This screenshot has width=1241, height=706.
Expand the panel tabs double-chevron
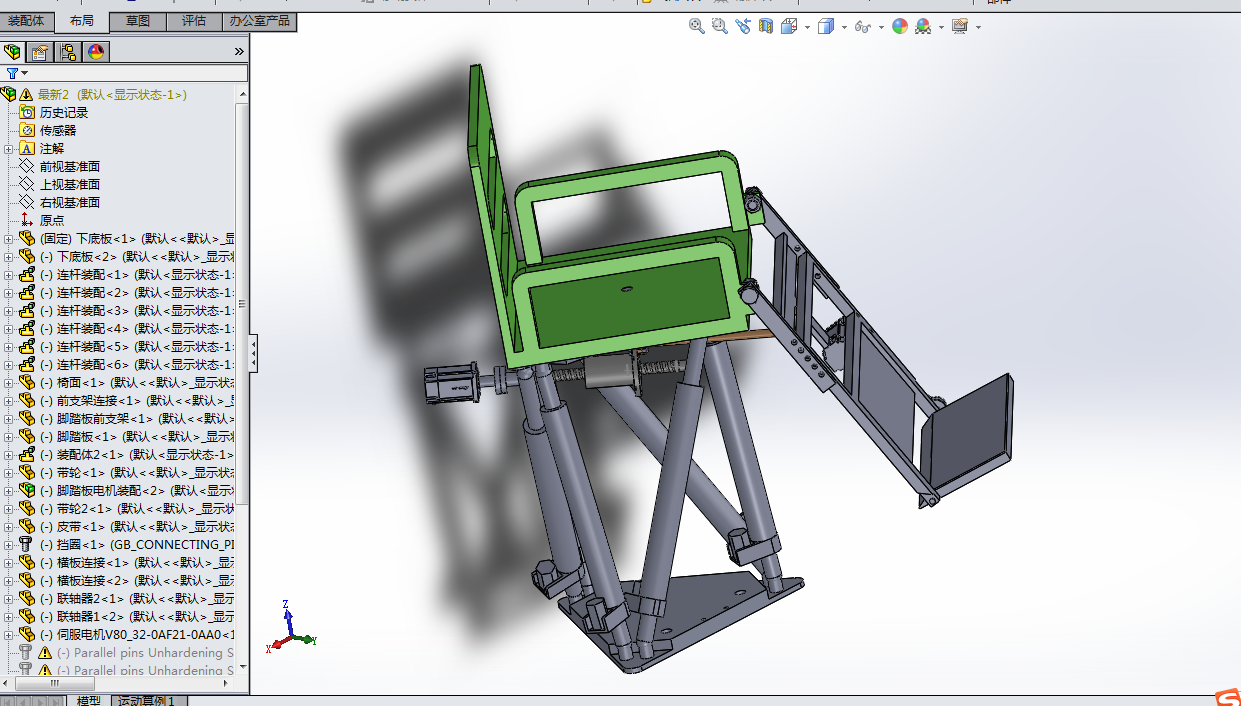pyautogui.click(x=239, y=52)
